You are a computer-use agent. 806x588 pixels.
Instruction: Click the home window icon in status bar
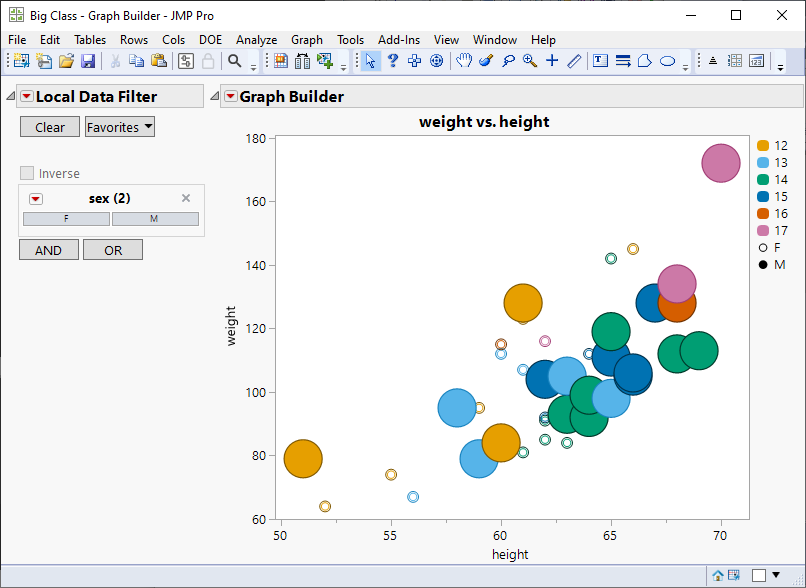click(x=718, y=575)
